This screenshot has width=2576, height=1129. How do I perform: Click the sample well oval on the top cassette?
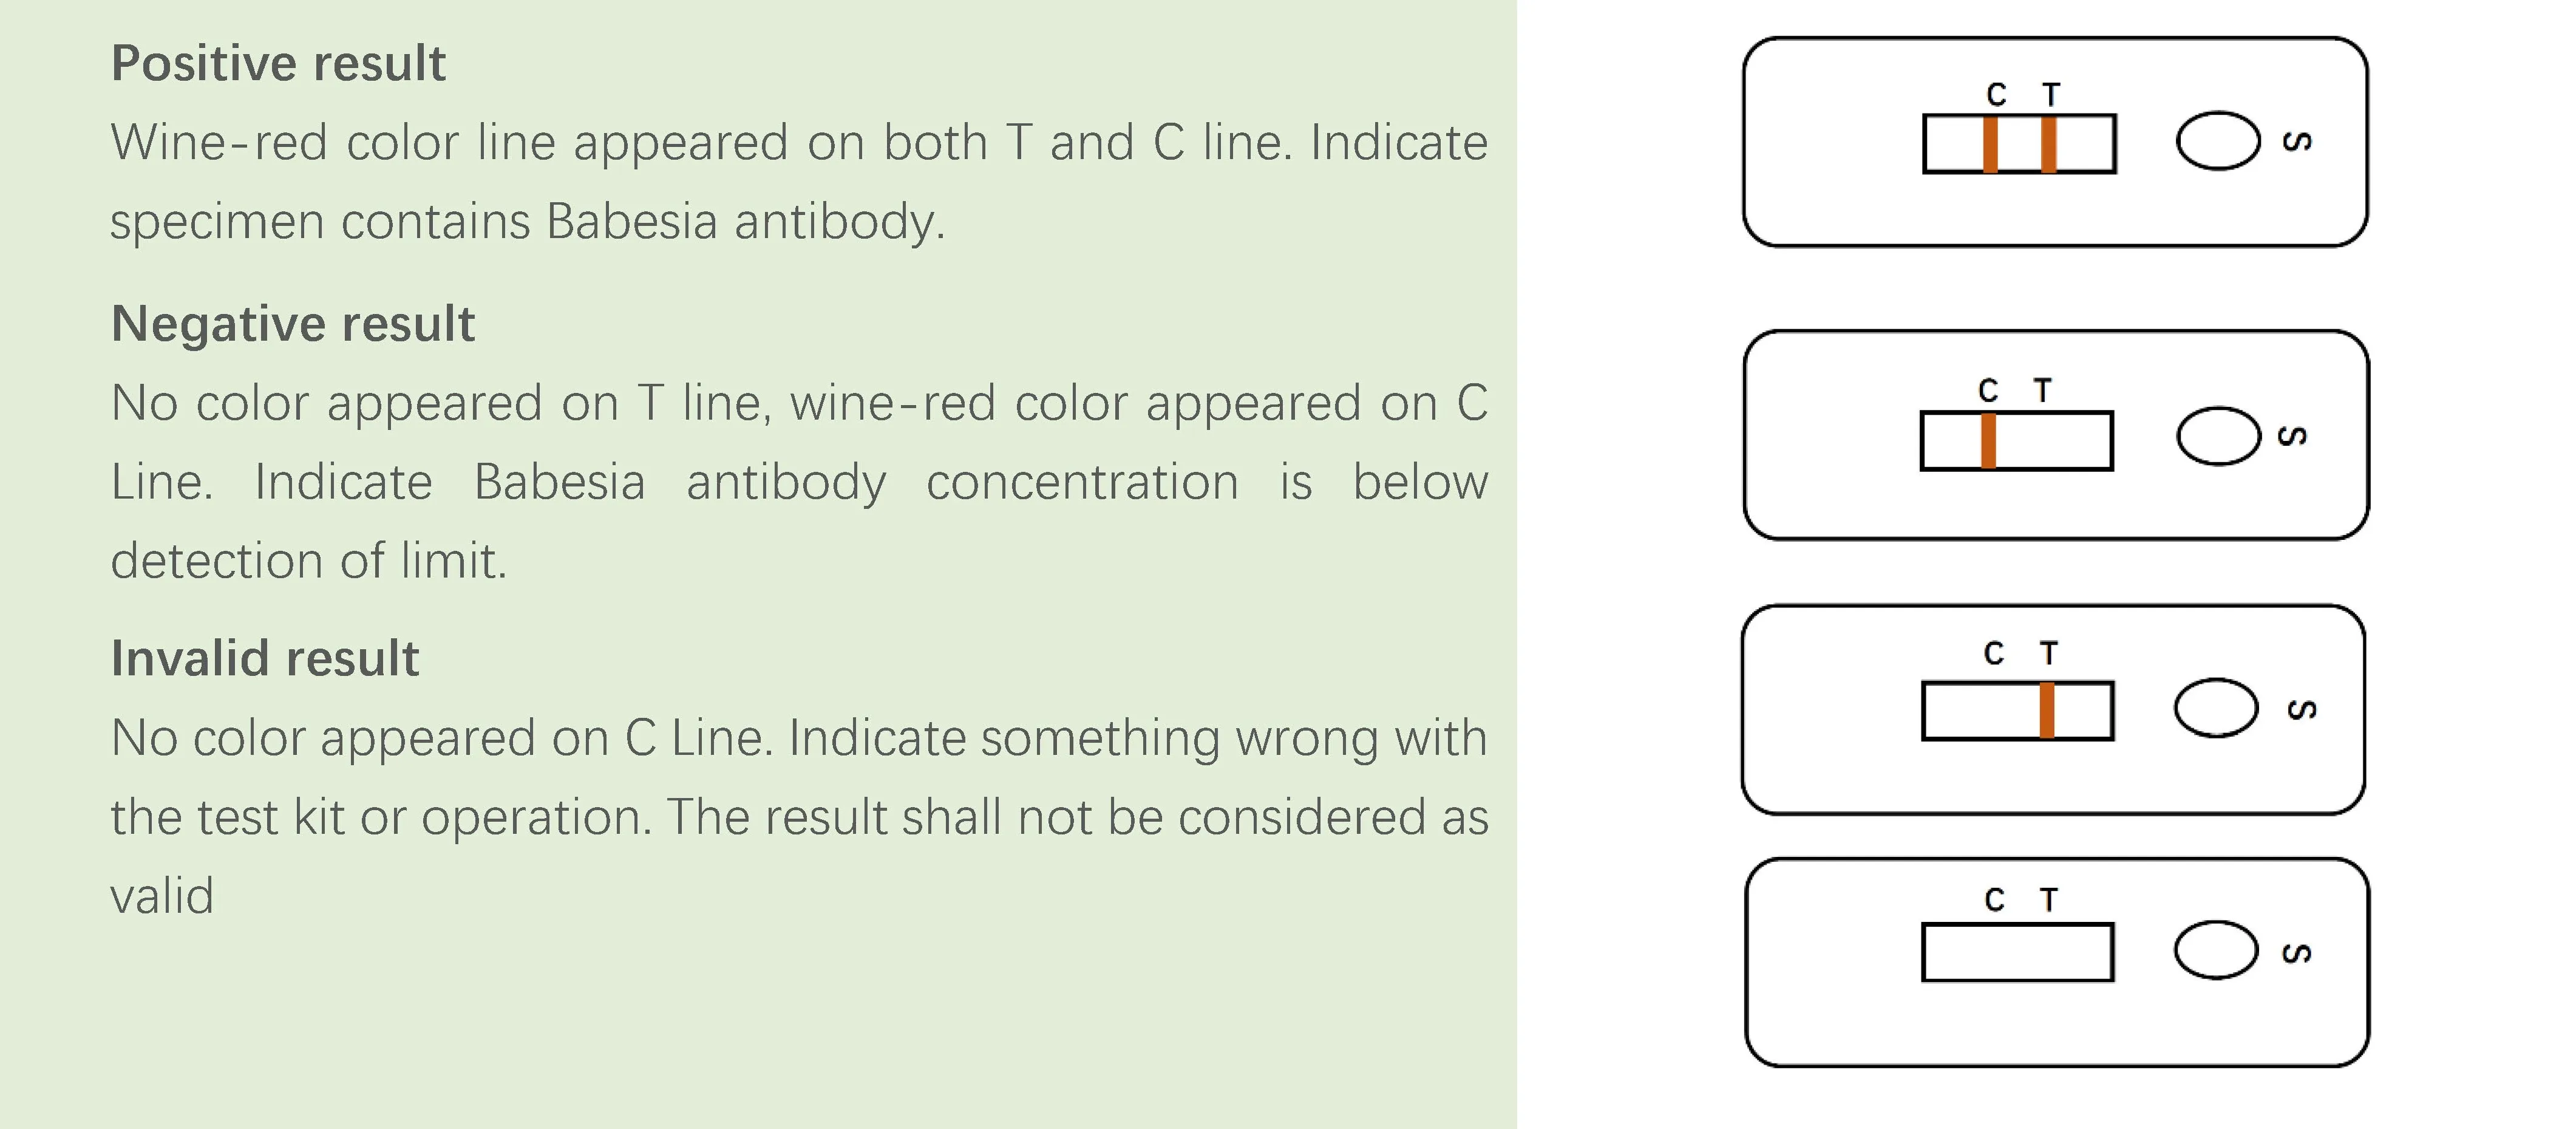(x=2218, y=141)
